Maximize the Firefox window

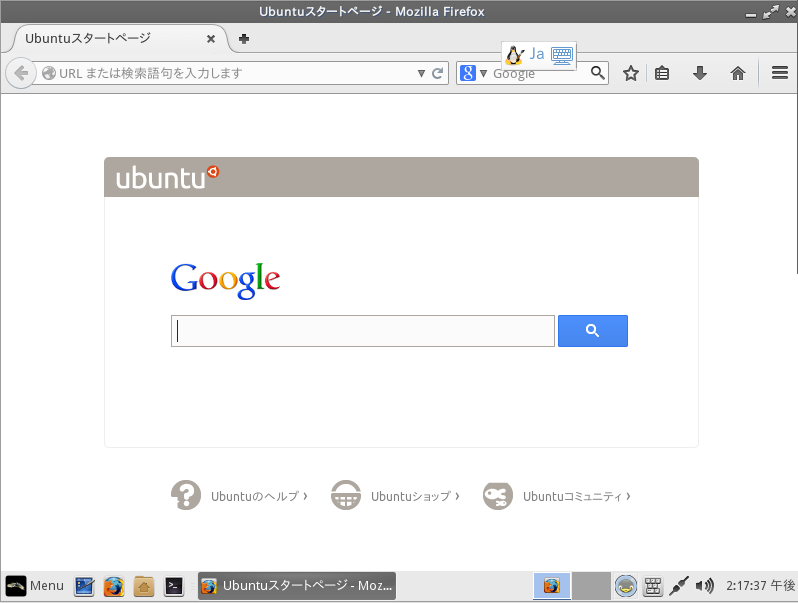pyautogui.click(x=771, y=12)
